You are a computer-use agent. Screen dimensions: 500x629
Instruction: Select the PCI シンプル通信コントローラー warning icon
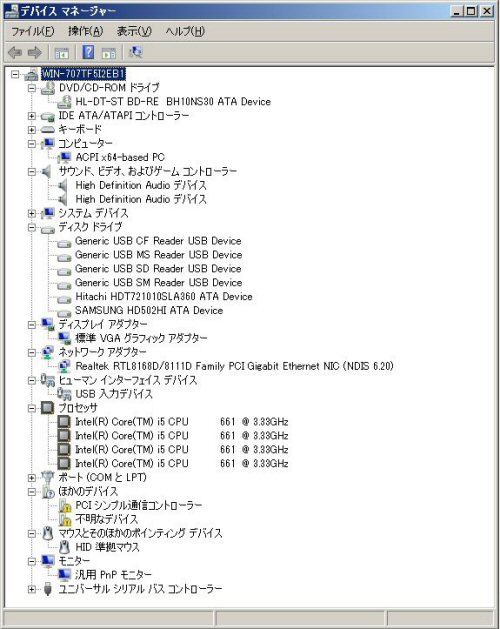pos(65,505)
